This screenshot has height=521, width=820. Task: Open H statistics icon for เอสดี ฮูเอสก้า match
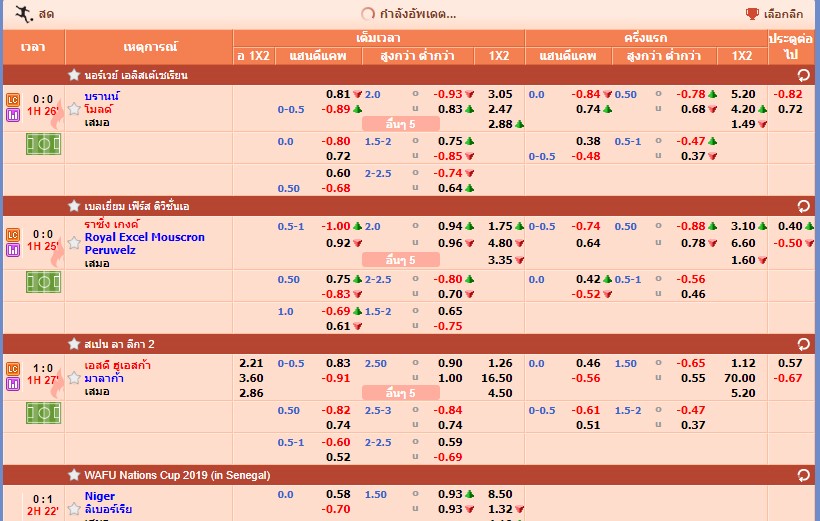[13, 384]
